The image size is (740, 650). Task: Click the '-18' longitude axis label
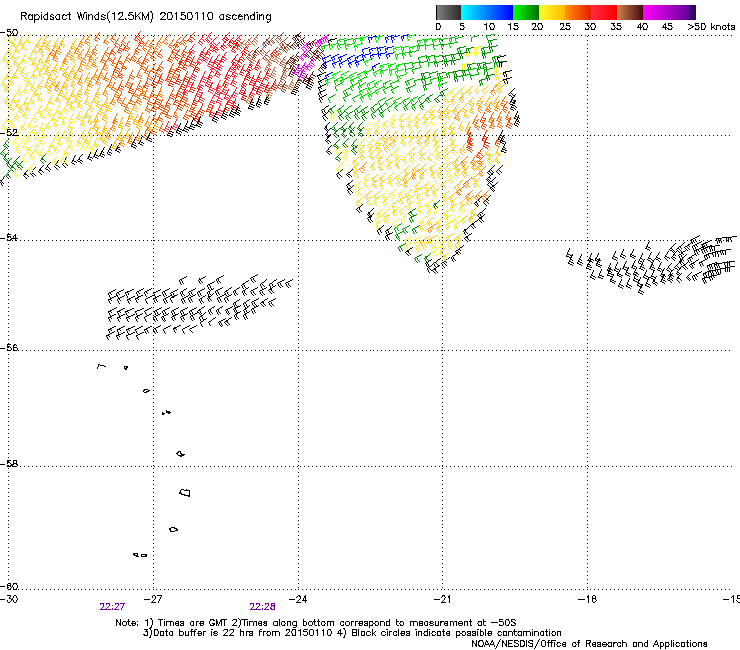[x=588, y=599]
